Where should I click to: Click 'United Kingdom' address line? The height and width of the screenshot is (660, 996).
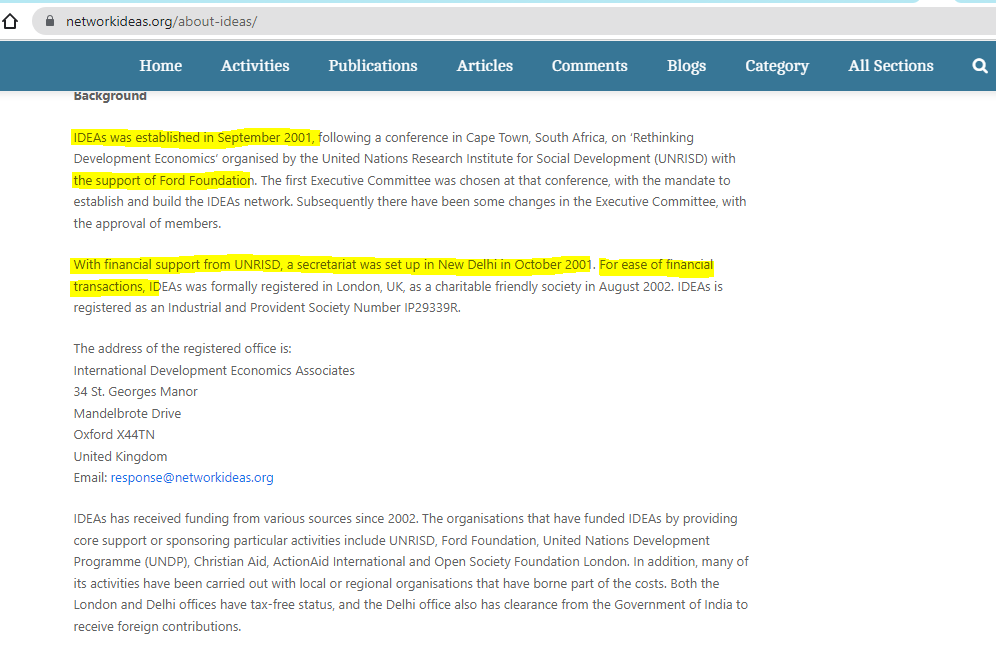pos(120,457)
